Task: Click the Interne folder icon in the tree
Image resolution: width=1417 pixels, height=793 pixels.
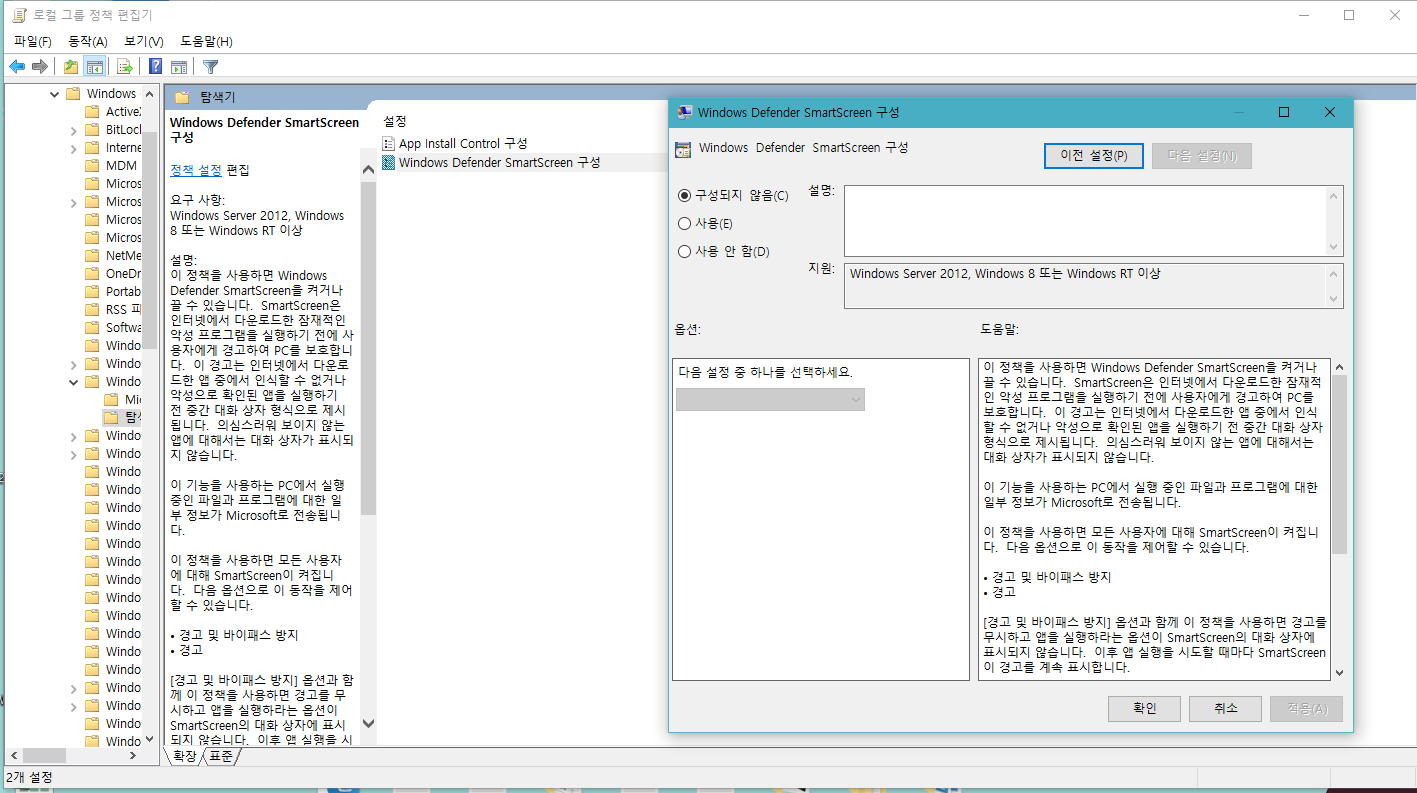Action: (93, 148)
